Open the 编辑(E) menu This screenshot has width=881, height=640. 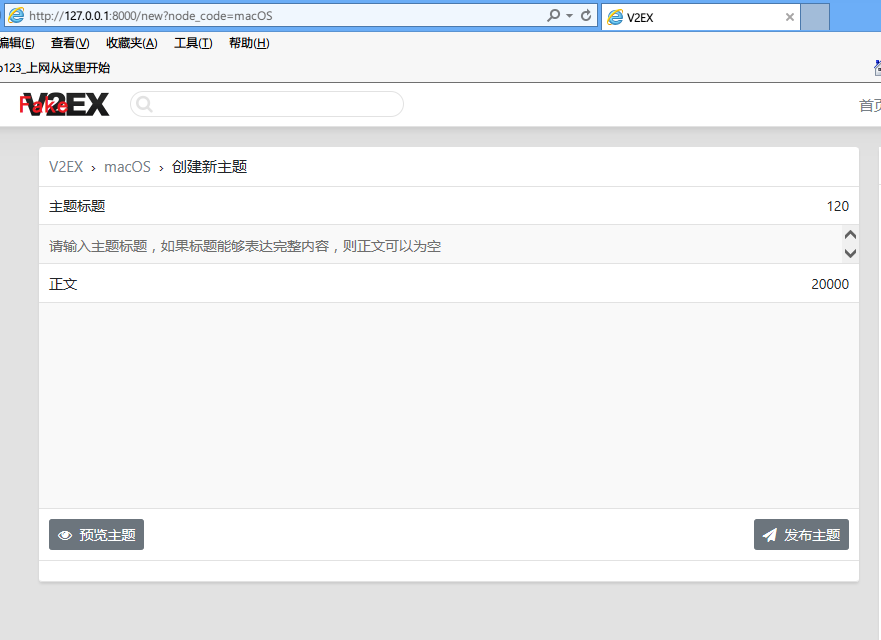(17, 43)
